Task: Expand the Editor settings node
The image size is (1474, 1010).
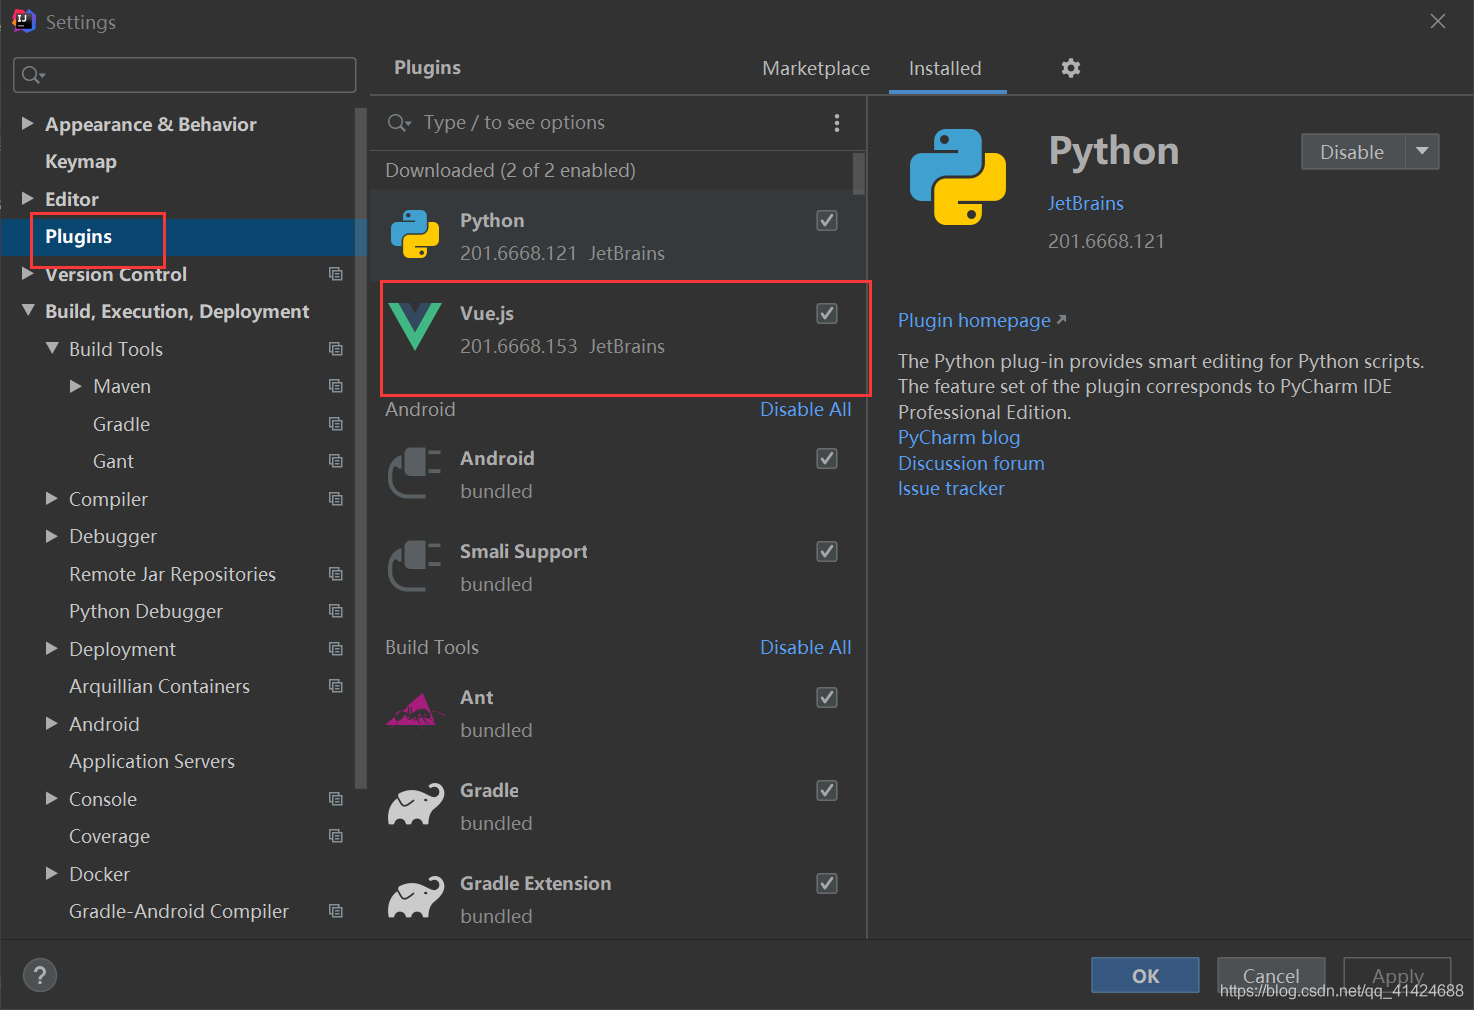Action: (x=28, y=198)
